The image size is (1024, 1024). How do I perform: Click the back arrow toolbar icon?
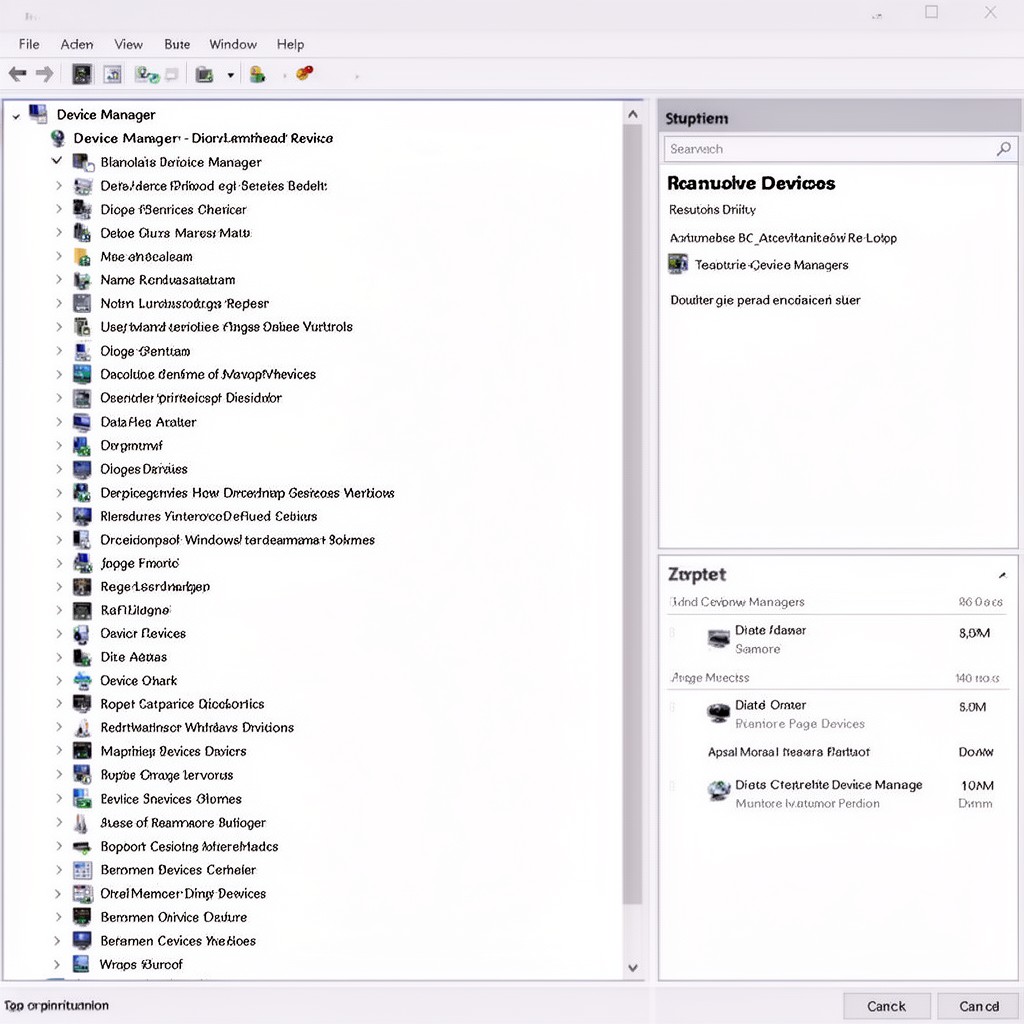tap(18, 74)
